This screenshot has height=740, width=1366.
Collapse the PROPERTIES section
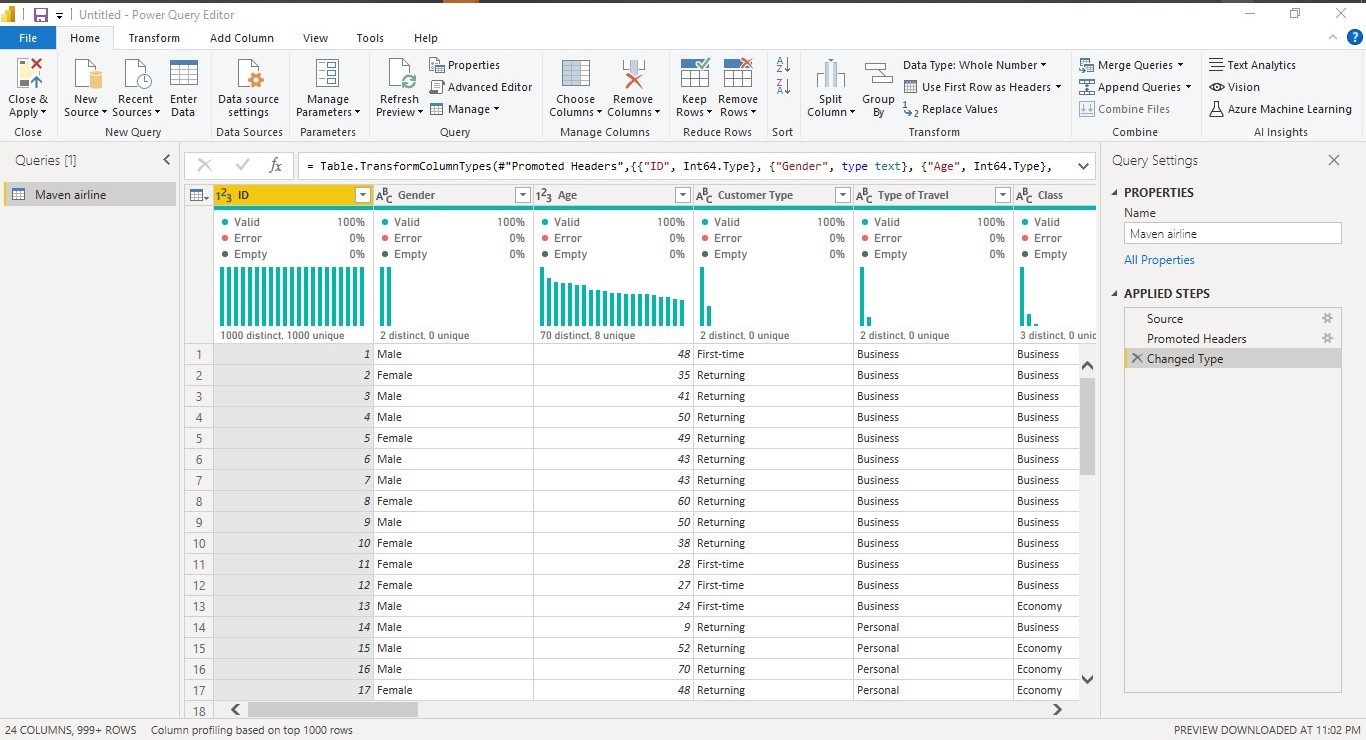(x=1116, y=192)
